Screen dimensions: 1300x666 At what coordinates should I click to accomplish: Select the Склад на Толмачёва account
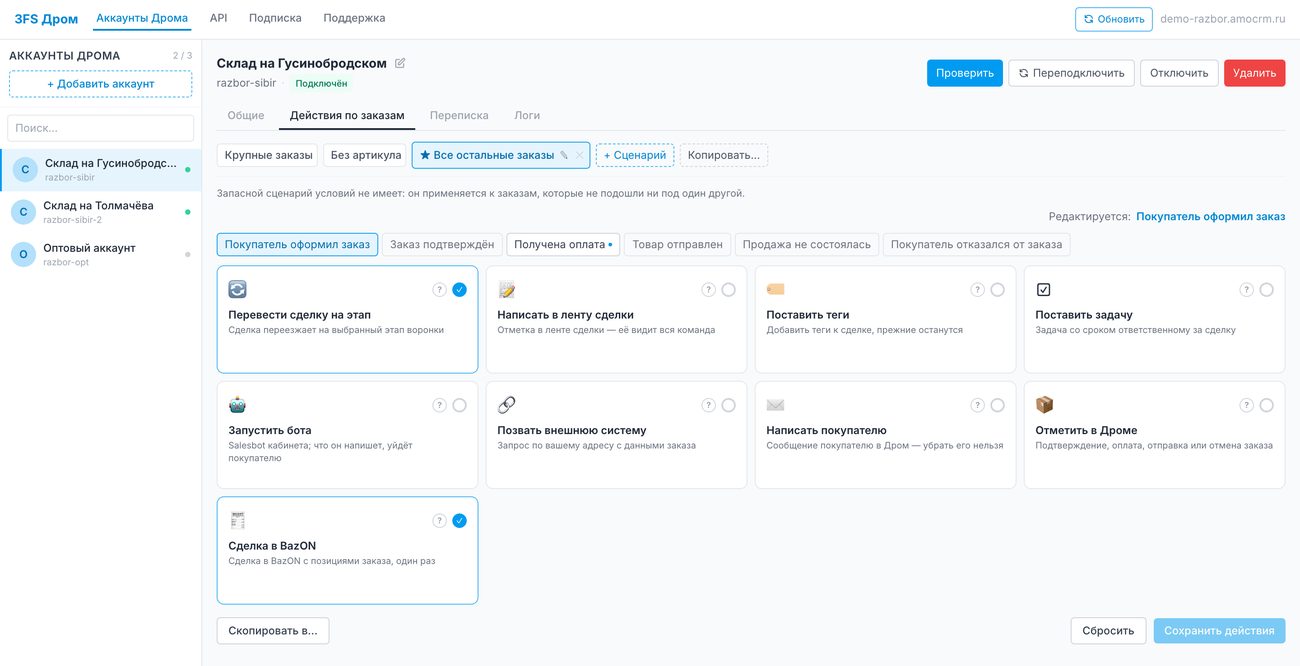click(x=100, y=212)
